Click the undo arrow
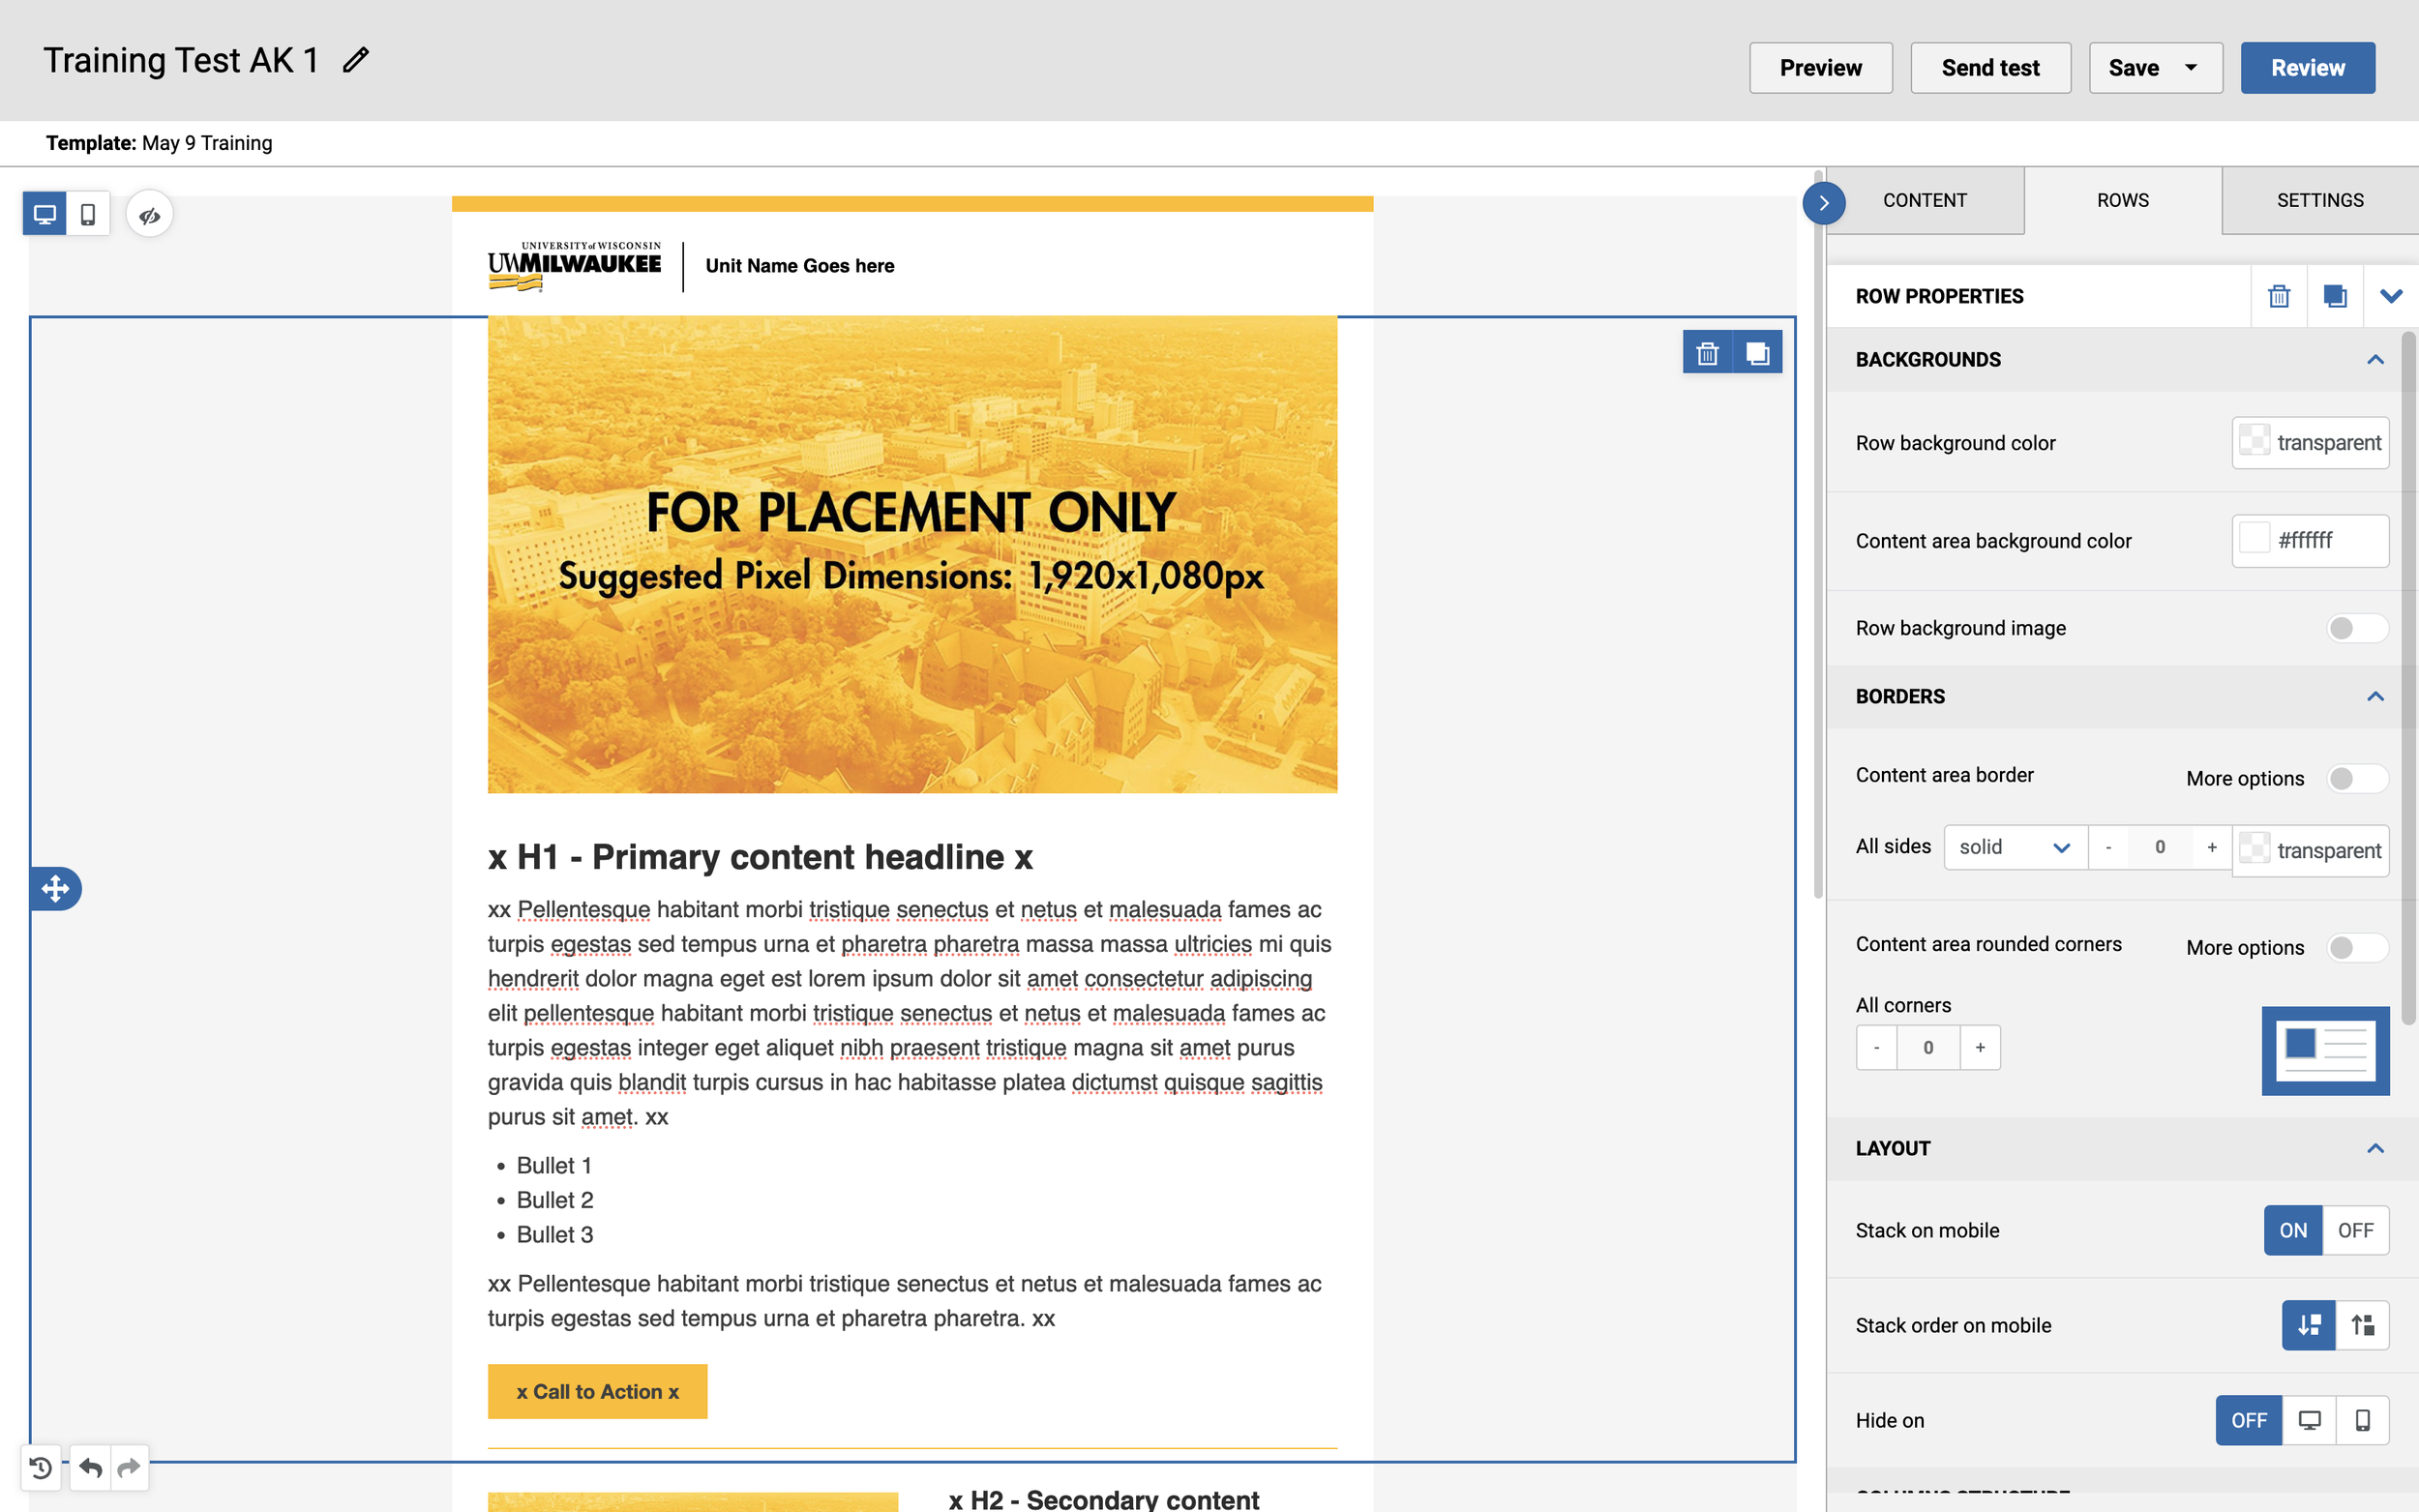 tap(90, 1467)
